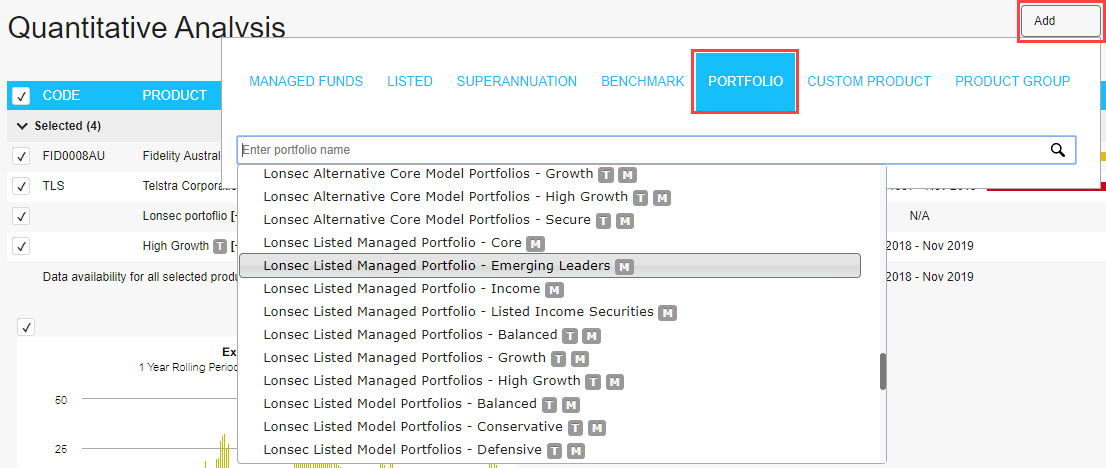
Task: Click the portfolio list scrollbar thumb
Action: (883, 371)
